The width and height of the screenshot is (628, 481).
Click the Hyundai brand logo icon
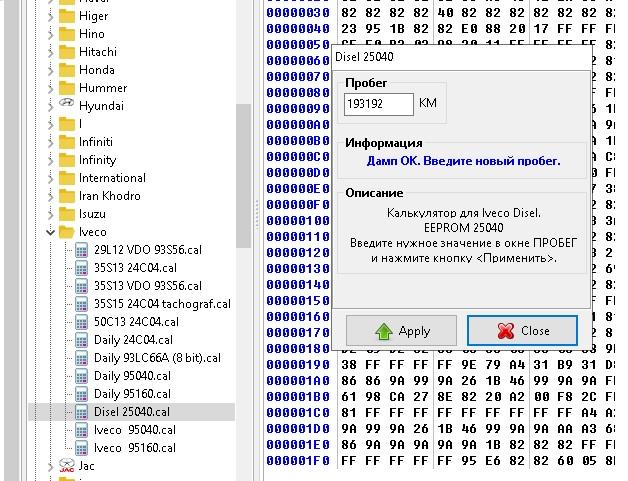coord(66,103)
